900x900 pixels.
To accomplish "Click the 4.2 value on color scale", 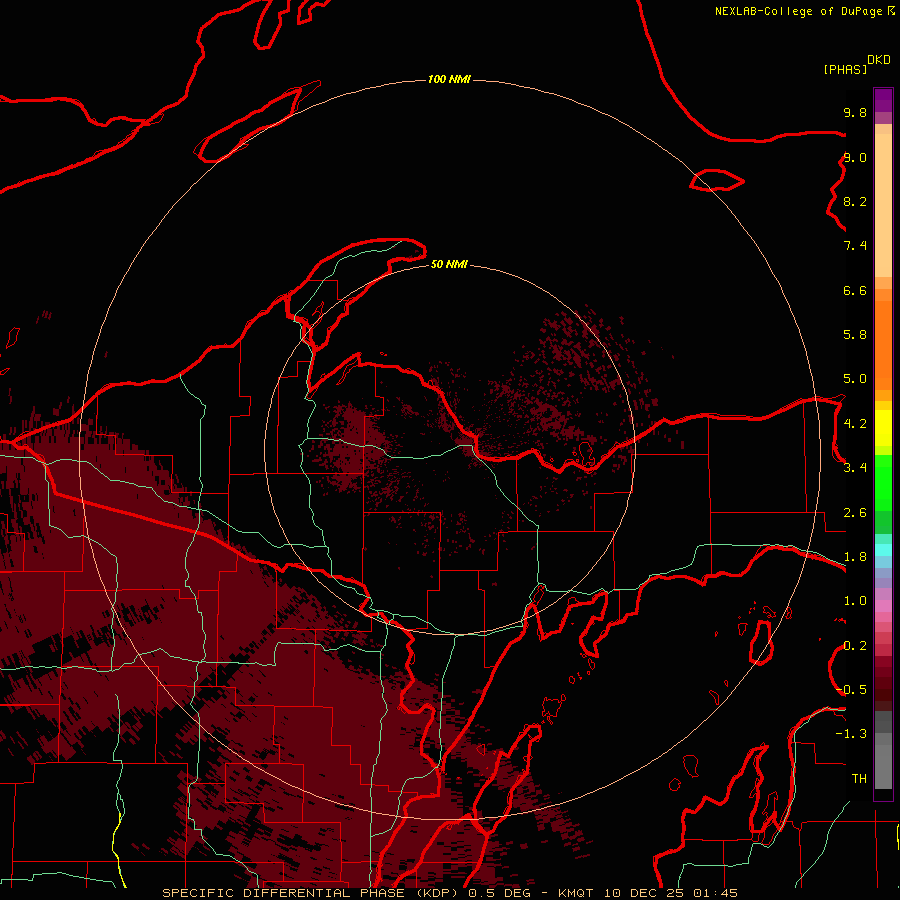I will [x=855, y=424].
